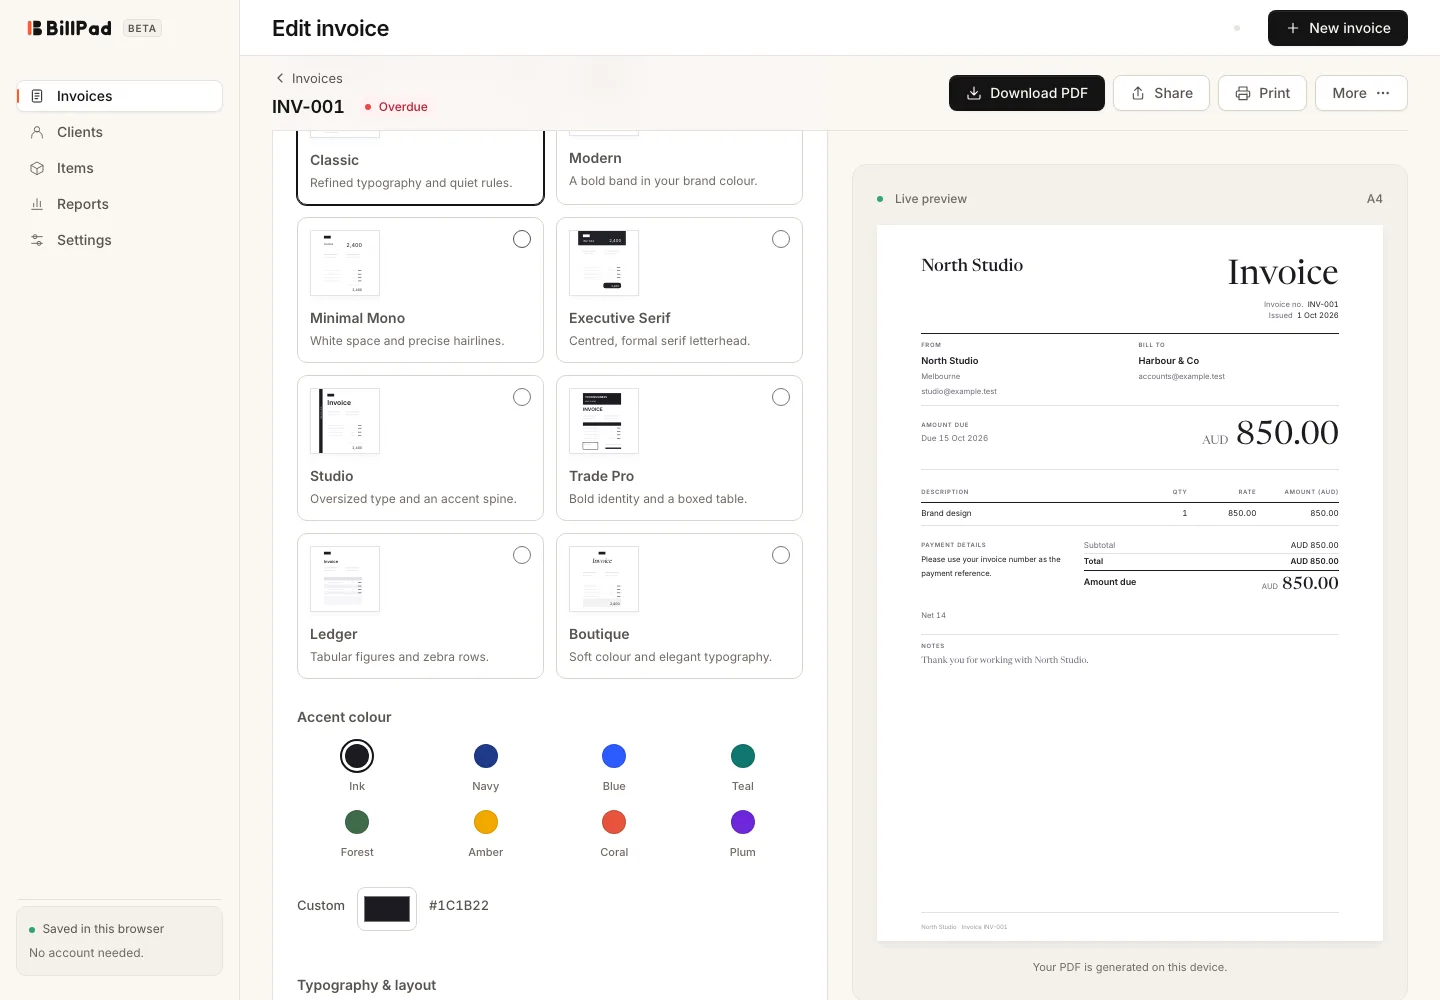Click the Share button
Image resolution: width=1440 pixels, height=1000 pixels.
point(1161,93)
